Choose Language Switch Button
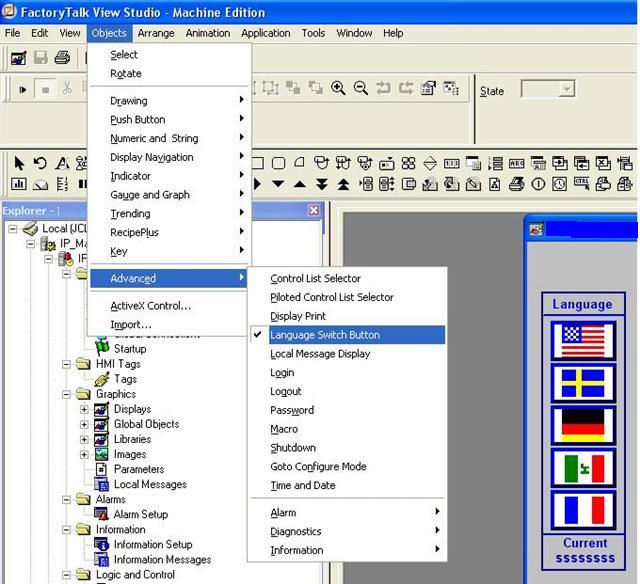The height and width of the screenshot is (584, 640). coord(347,335)
